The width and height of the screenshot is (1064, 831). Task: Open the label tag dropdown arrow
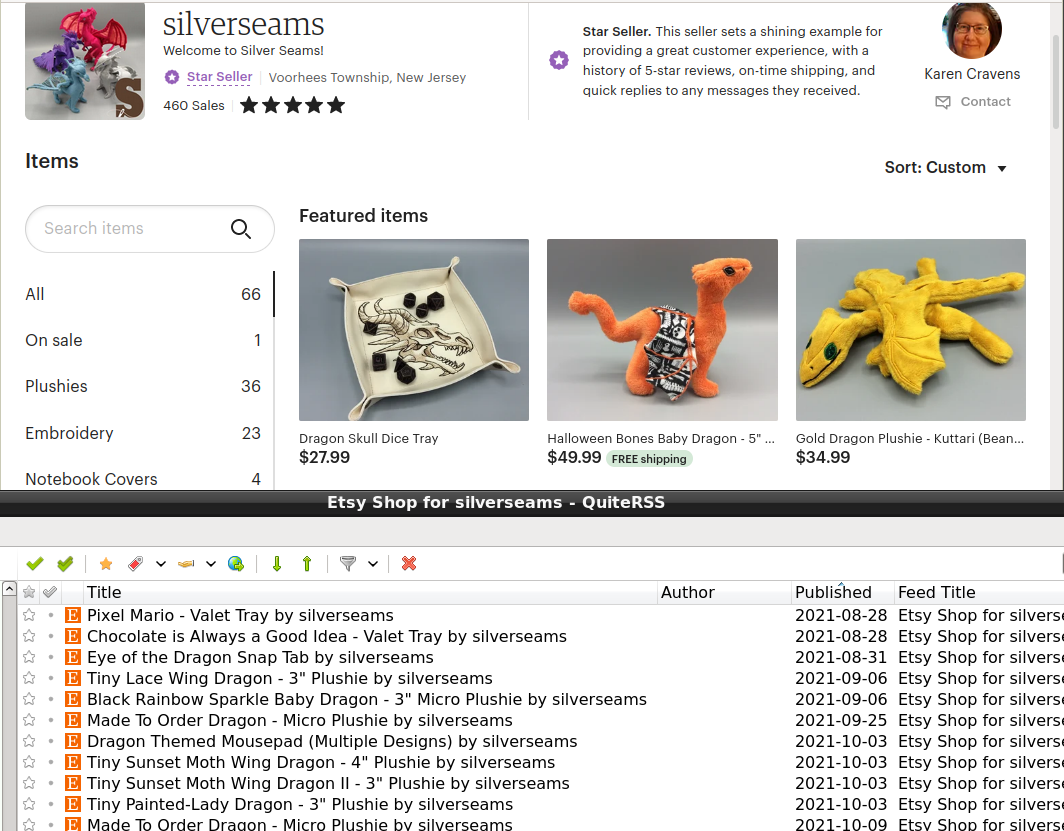161,564
